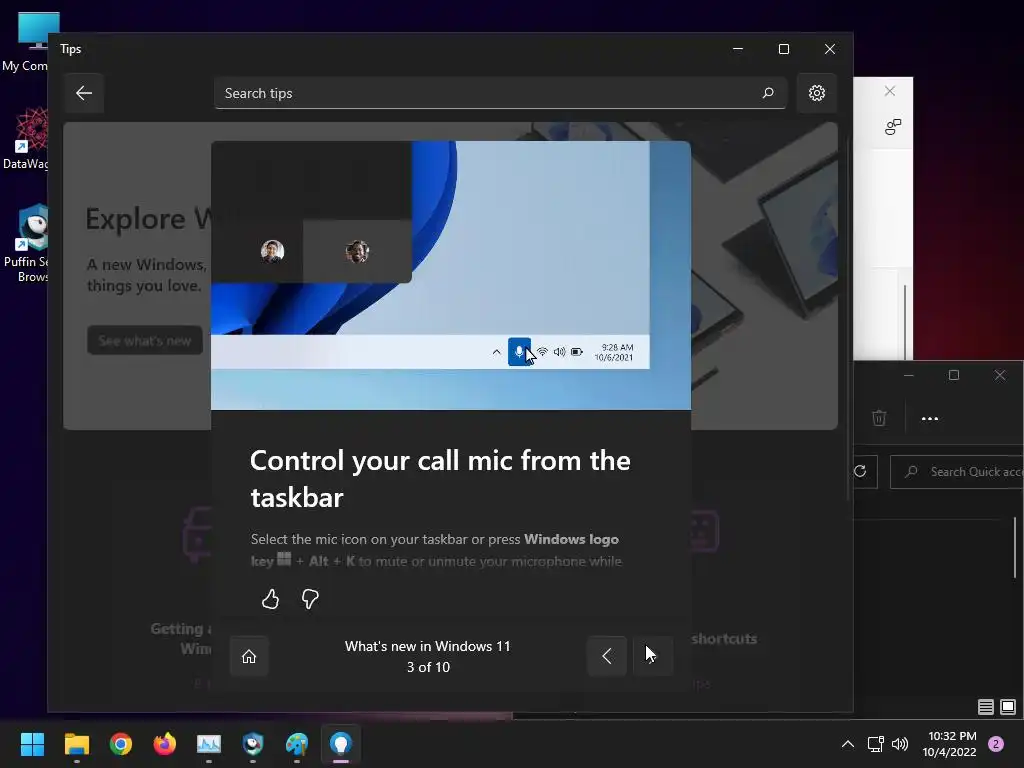
Task: Open the monitoring chart app on taskbar
Action: click(x=209, y=744)
